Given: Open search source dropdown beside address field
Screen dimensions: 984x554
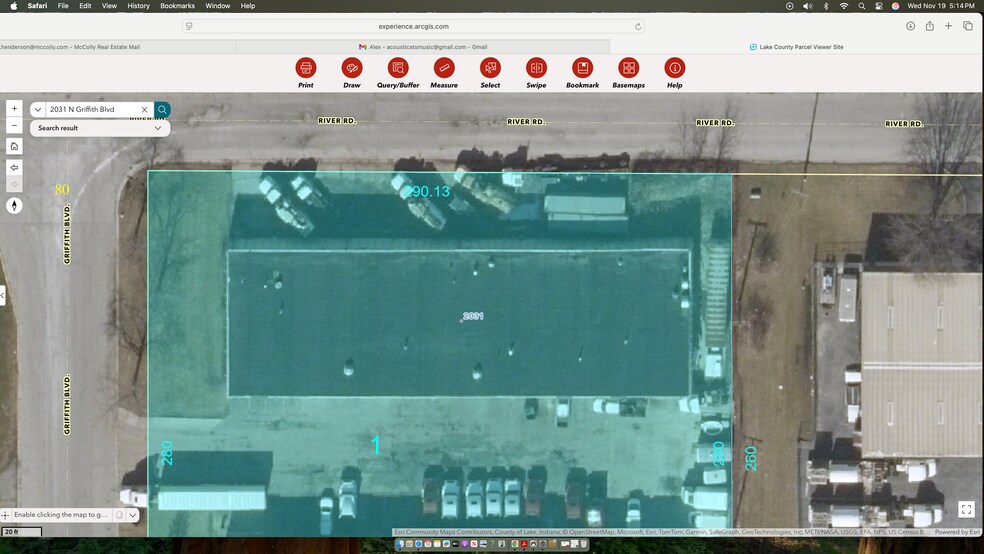Looking at the screenshot, I should 38,110.
